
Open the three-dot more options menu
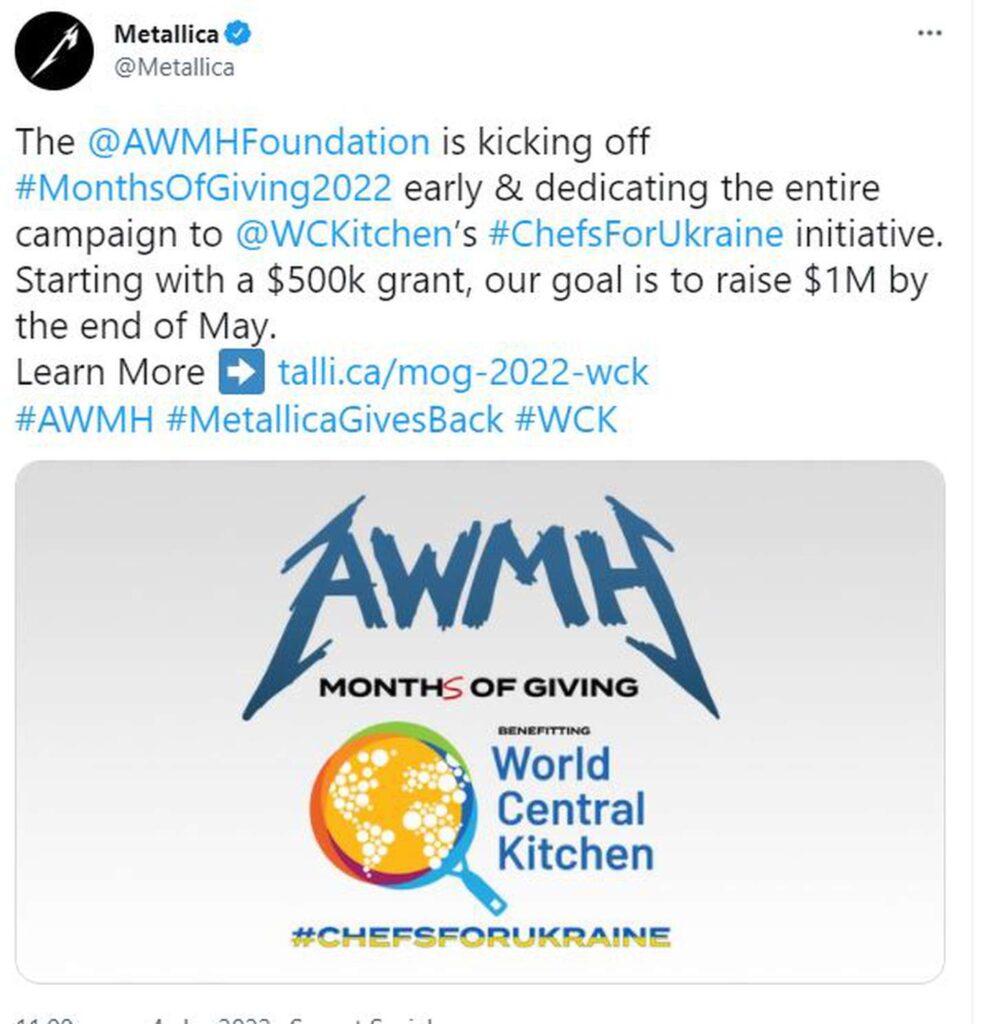[929, 33]
